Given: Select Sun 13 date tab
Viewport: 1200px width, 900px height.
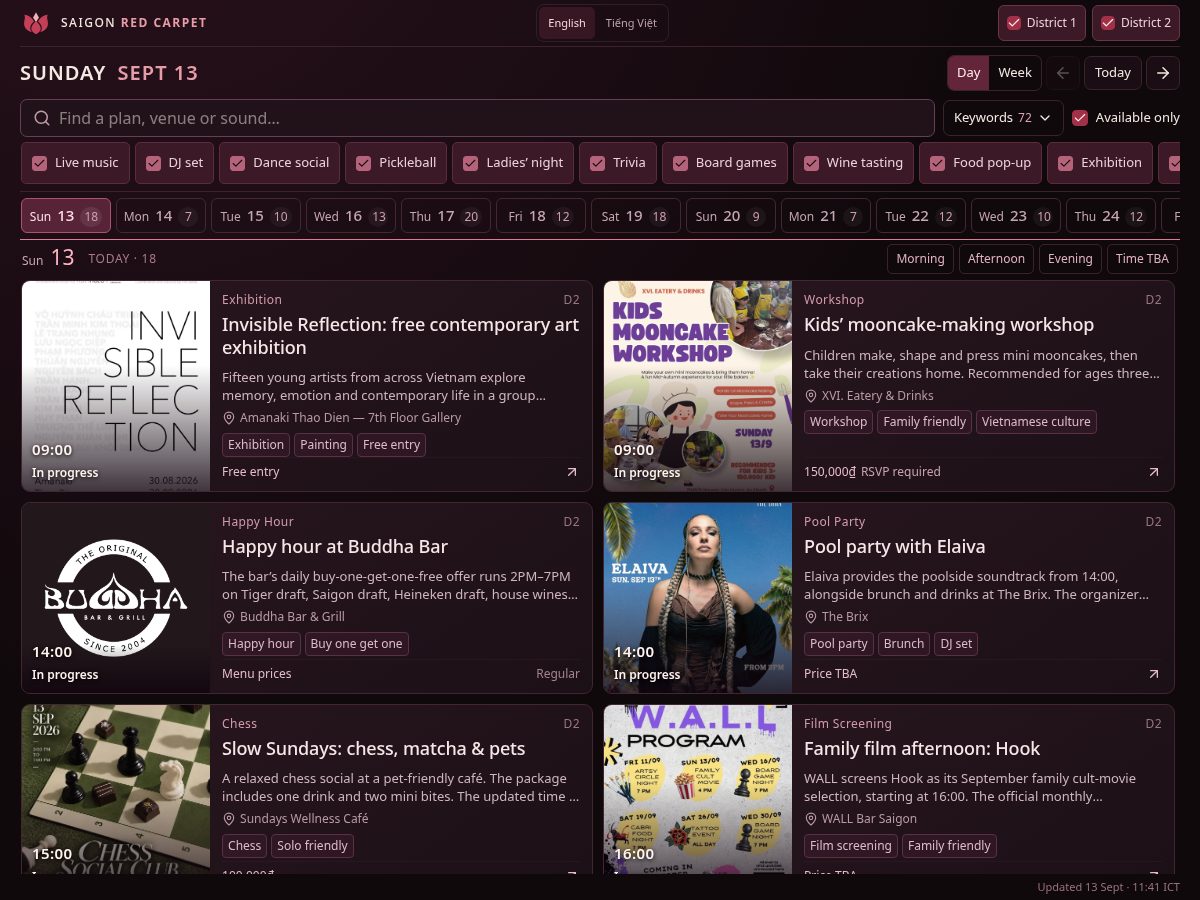Looking at the screenshot, I should (x=66, y=216).
